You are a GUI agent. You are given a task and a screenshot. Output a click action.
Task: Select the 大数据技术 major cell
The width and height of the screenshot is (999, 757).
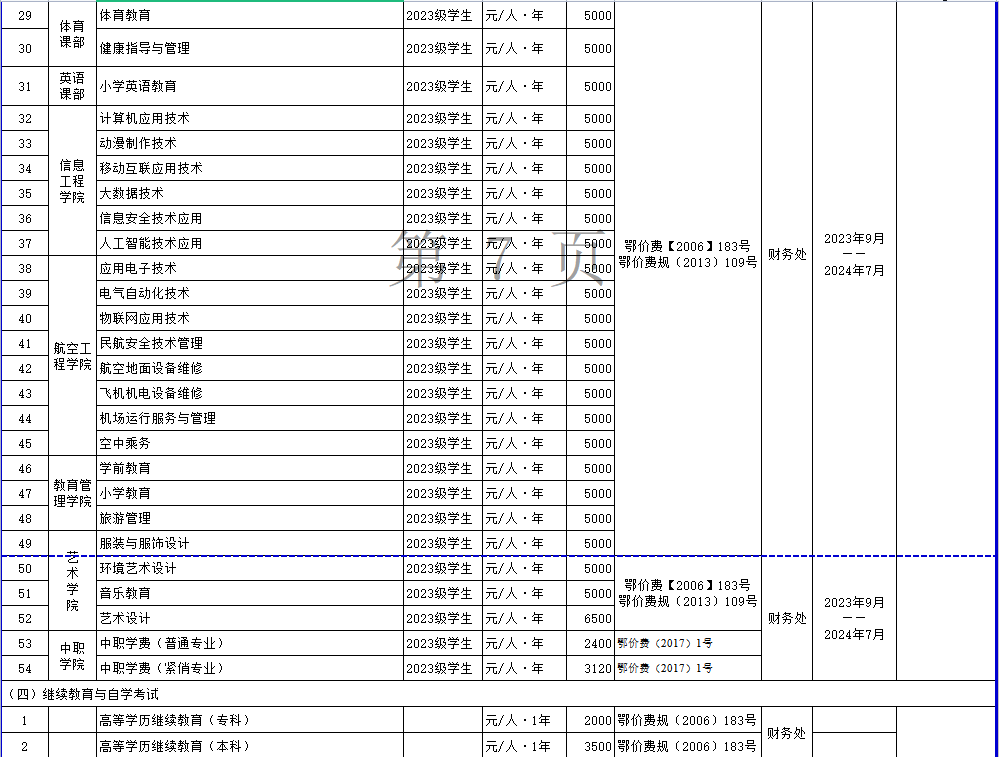pyautogui.click(x=249, y=193)
